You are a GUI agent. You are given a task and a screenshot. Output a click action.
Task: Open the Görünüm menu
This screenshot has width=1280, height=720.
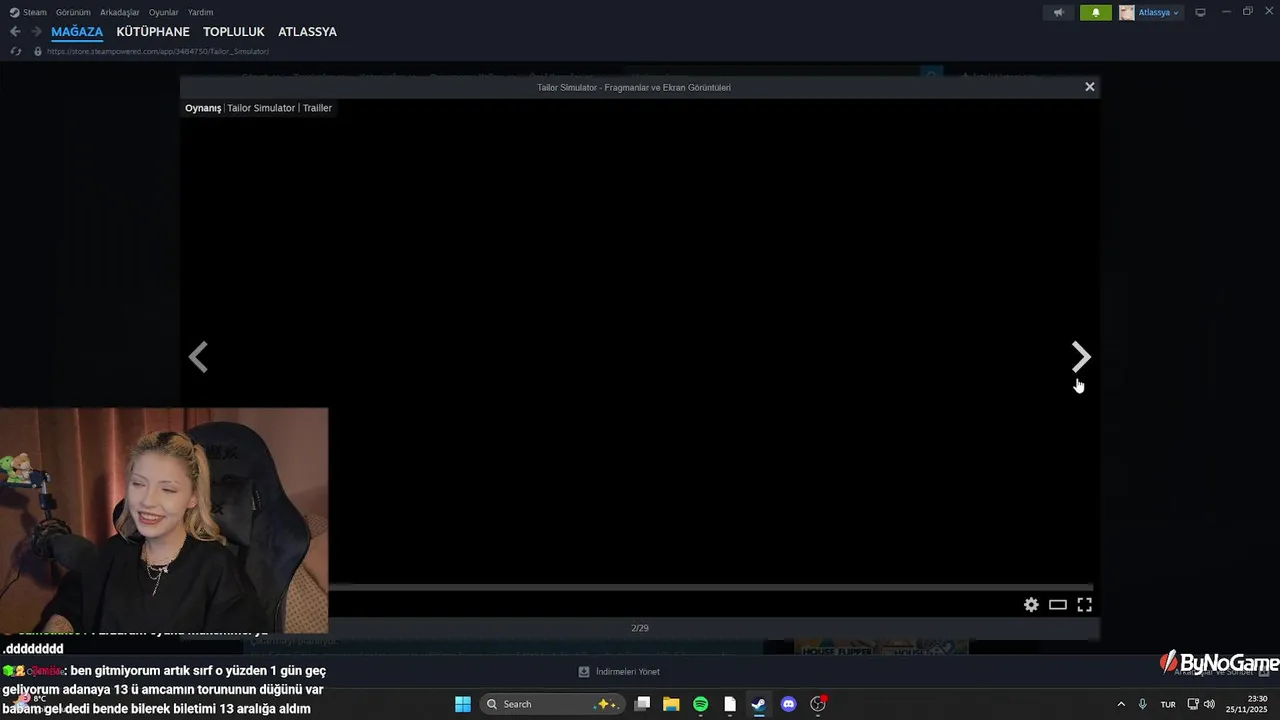[x=73, y=12]
